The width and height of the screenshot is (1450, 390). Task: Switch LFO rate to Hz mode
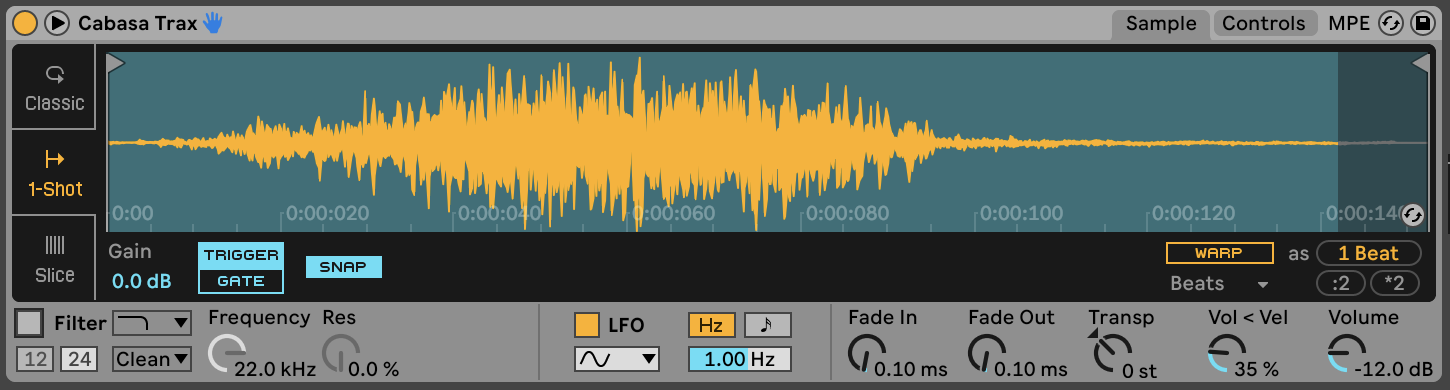(x=711, y=325)
